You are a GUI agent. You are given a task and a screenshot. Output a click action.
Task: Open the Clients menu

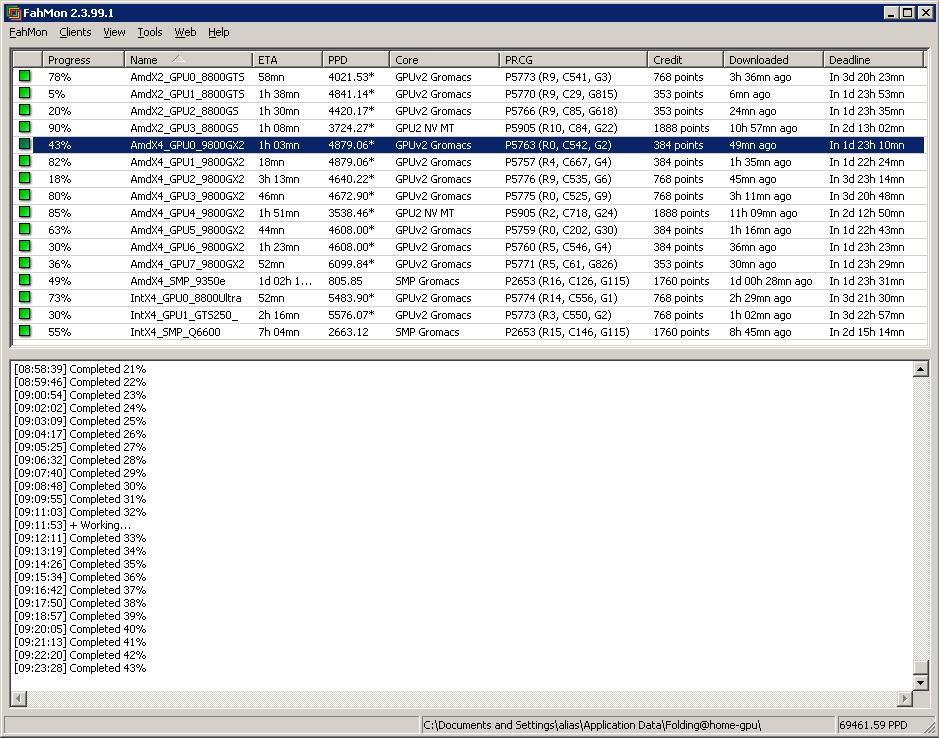point(75,32)
